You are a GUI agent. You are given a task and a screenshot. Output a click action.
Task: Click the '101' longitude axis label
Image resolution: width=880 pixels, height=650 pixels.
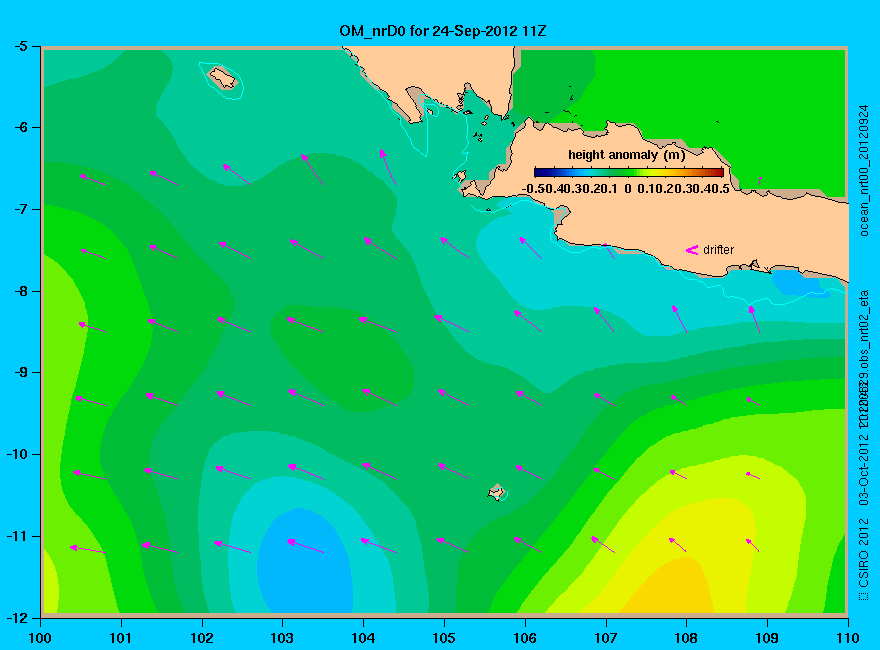click(121, 638)
